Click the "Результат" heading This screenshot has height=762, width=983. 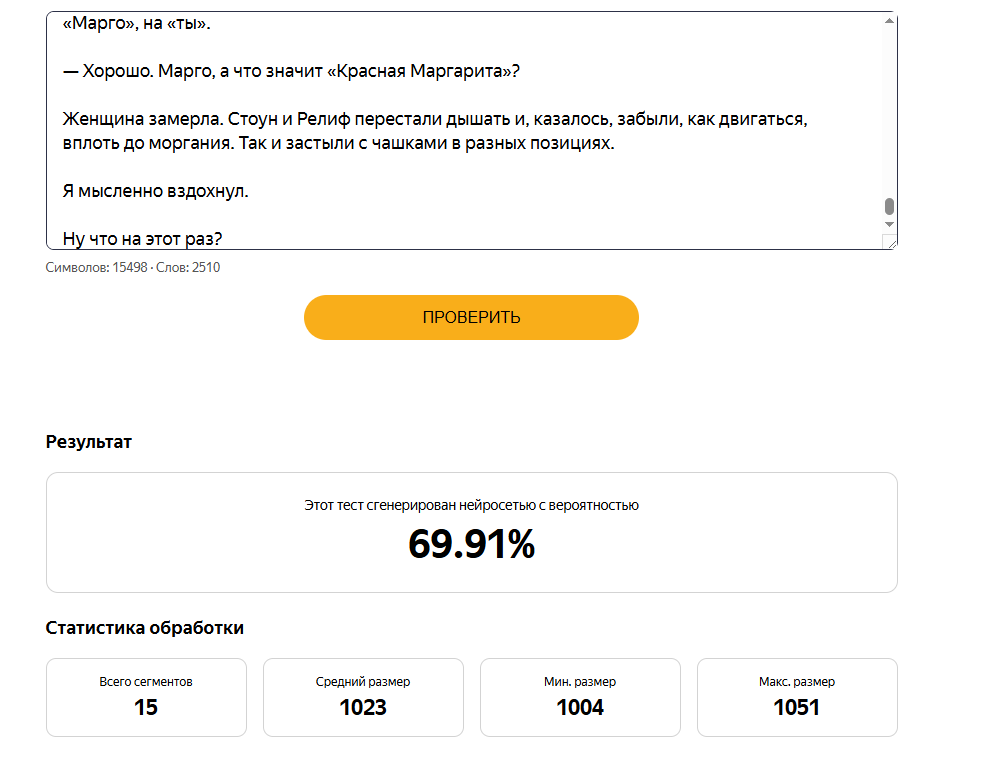pyautogui.click(x=88, y=442)
